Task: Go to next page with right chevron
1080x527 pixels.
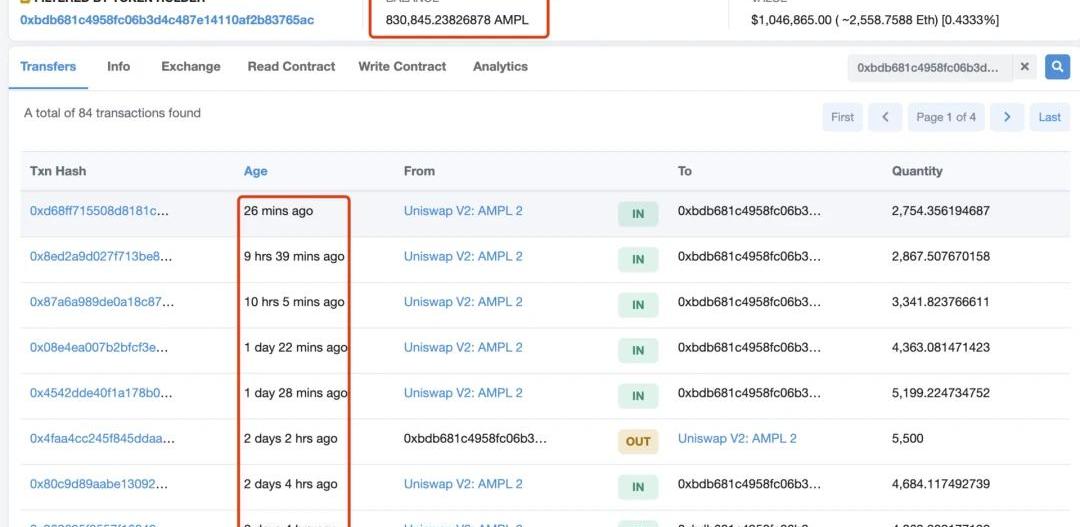Action: coord(1007,117)
